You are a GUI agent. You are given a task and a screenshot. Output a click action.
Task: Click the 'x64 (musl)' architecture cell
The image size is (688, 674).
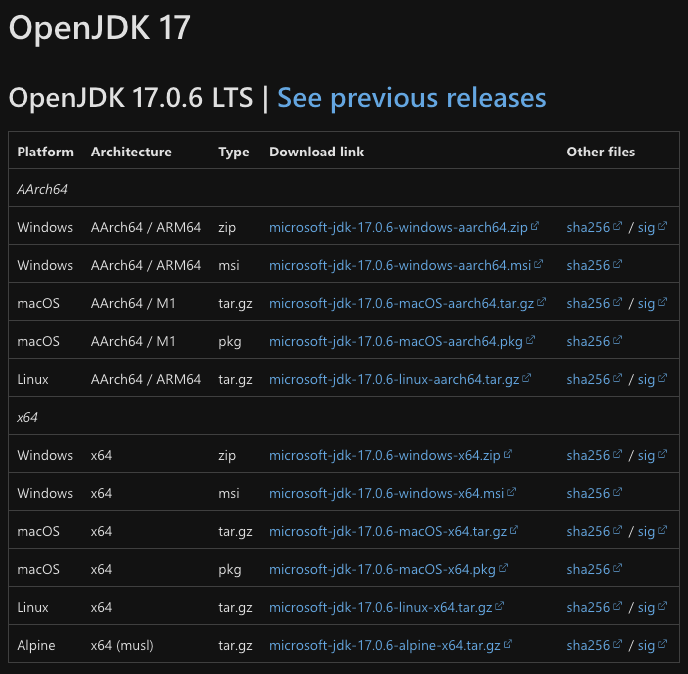click(122, 645)
